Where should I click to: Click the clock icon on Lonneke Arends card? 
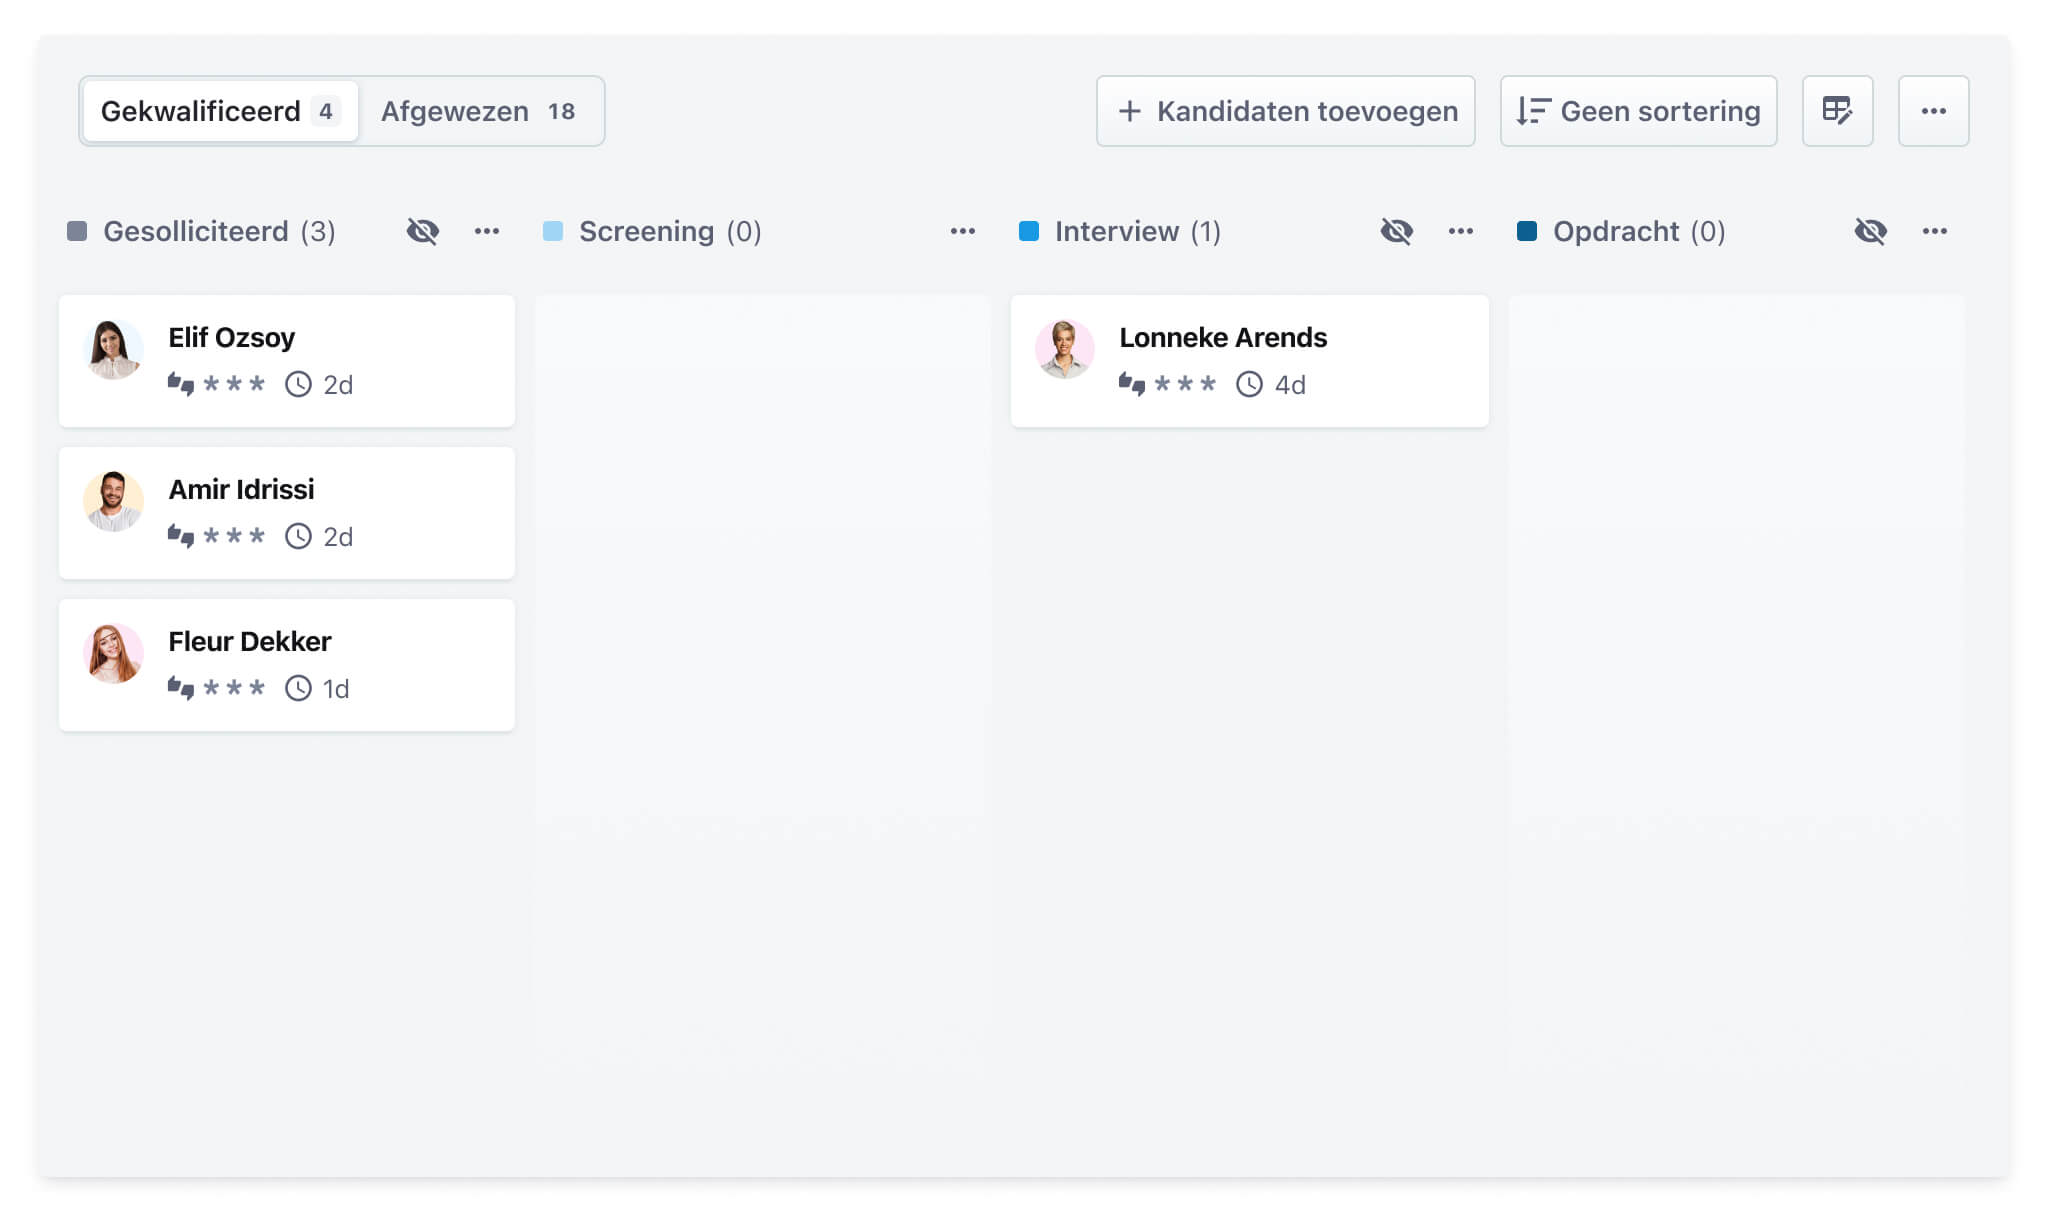tap(1249, 384)
